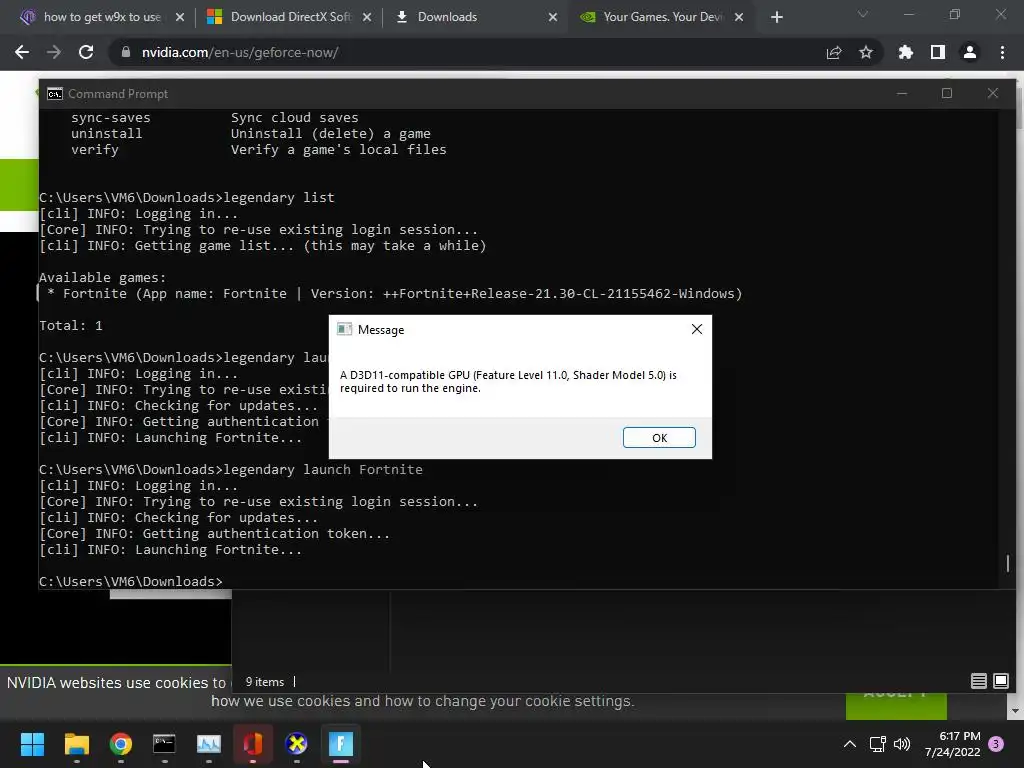Bookmark this tab with the star icon
Screen dimensions: 1024x768
click(866, 52)
